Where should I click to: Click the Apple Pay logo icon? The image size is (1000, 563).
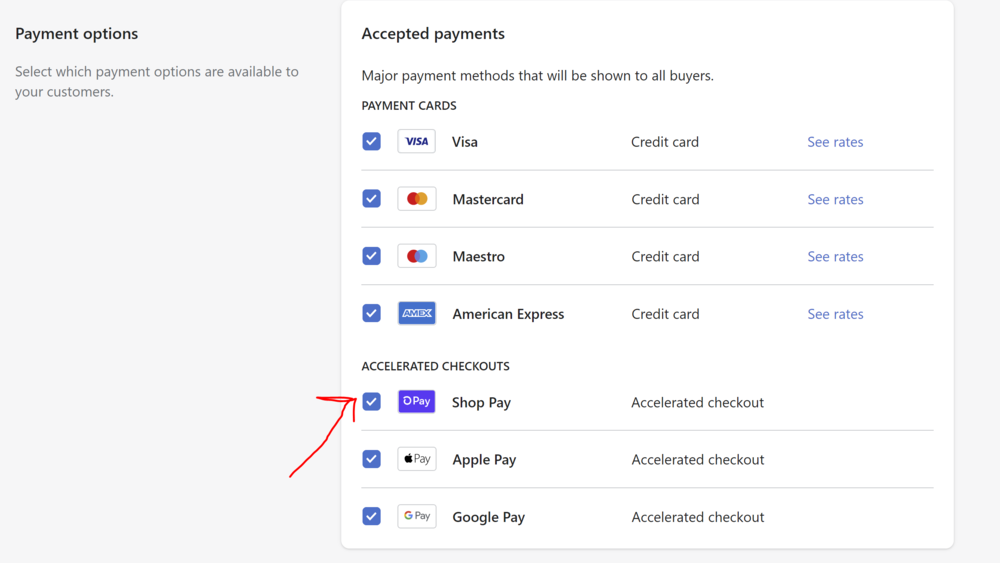click(x=416, y=459)
